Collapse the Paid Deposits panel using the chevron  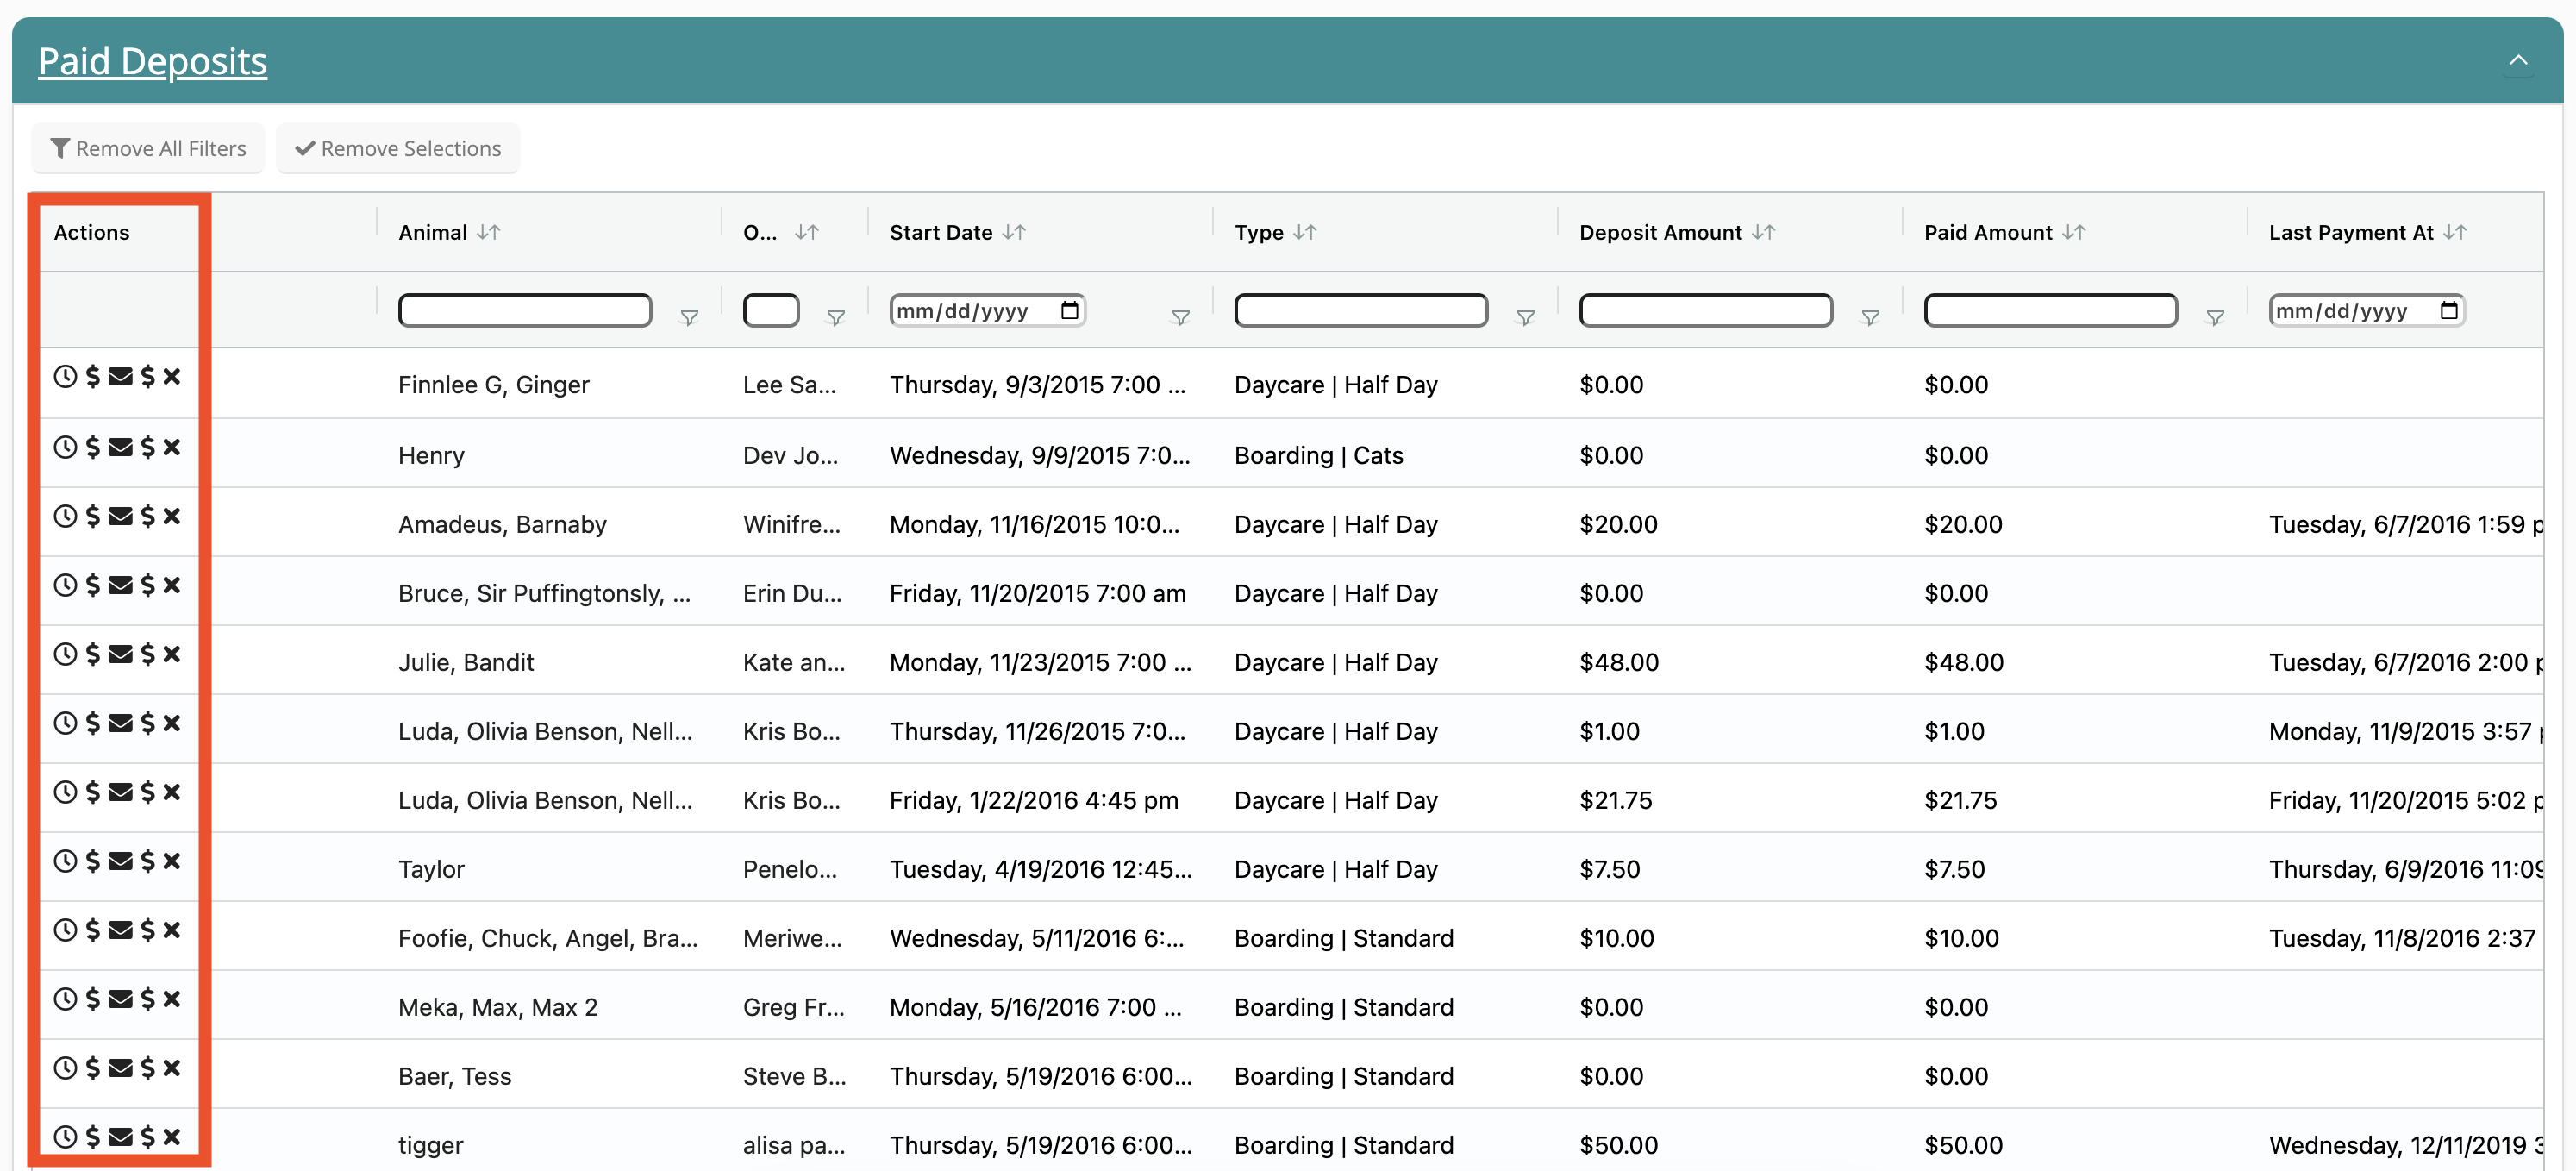pos(2519,59)
